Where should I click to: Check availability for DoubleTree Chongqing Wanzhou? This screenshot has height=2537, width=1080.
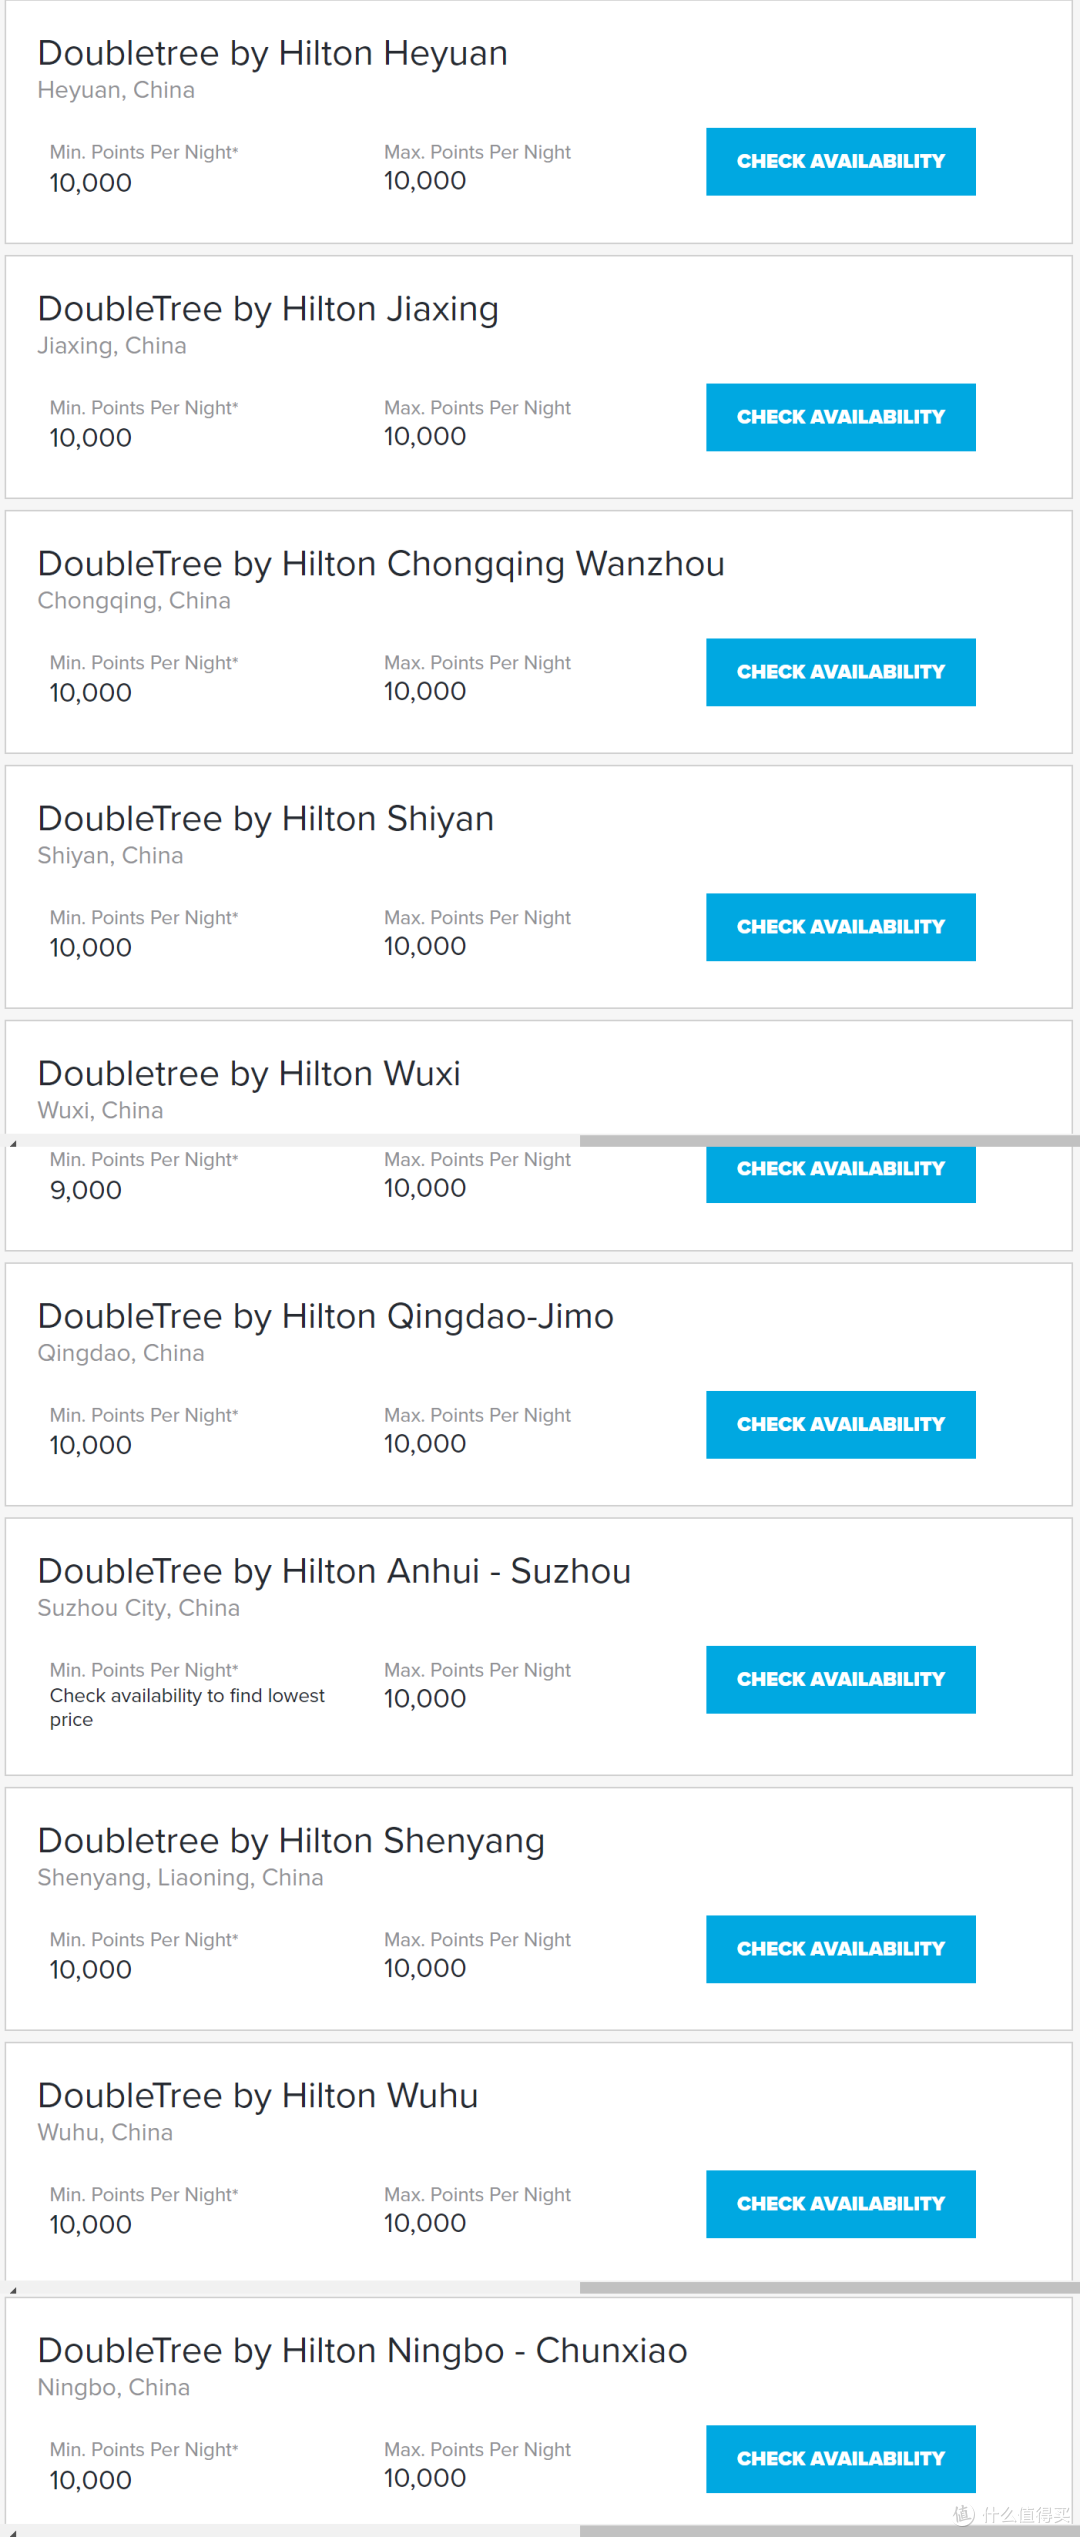pos(840,672)
